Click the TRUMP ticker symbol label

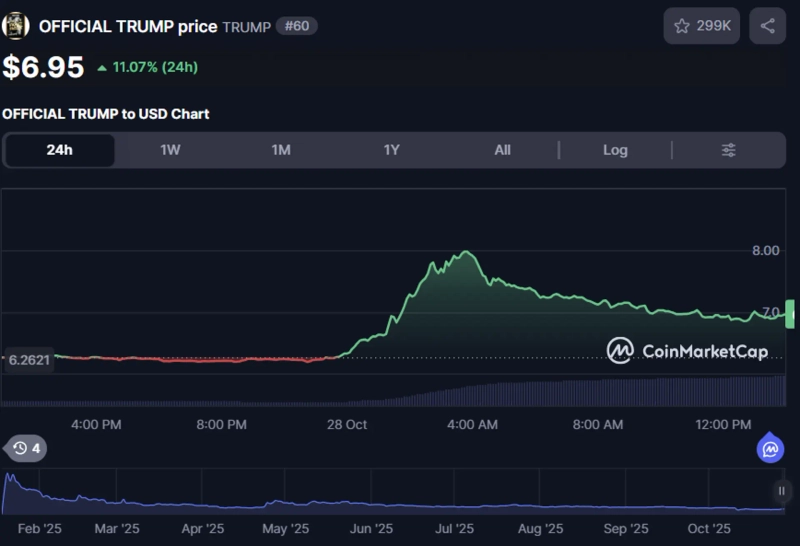click(246, 27)
